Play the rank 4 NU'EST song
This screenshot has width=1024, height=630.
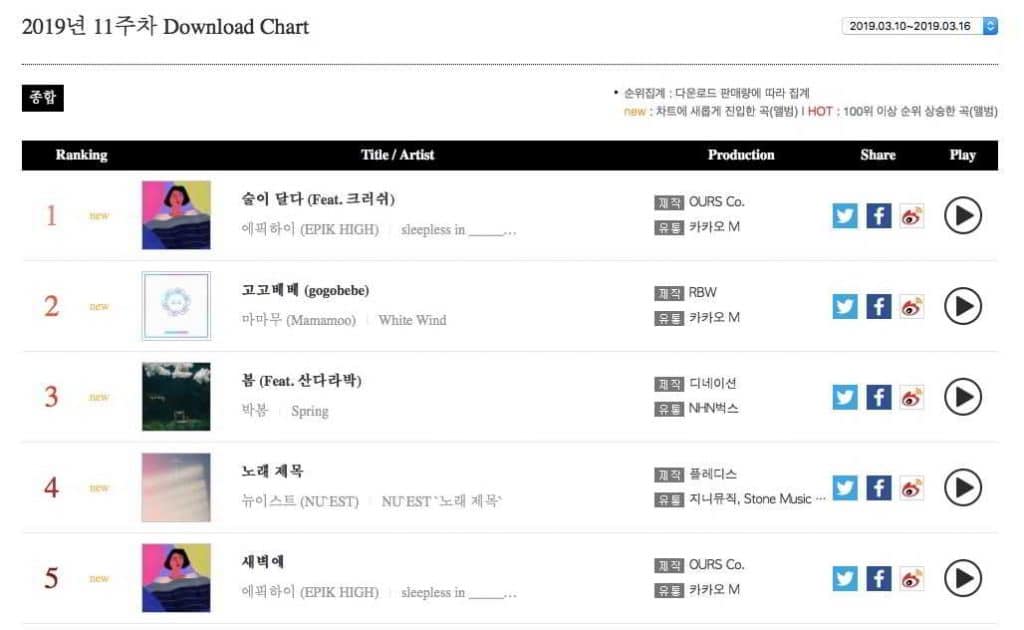coord(963,488)
